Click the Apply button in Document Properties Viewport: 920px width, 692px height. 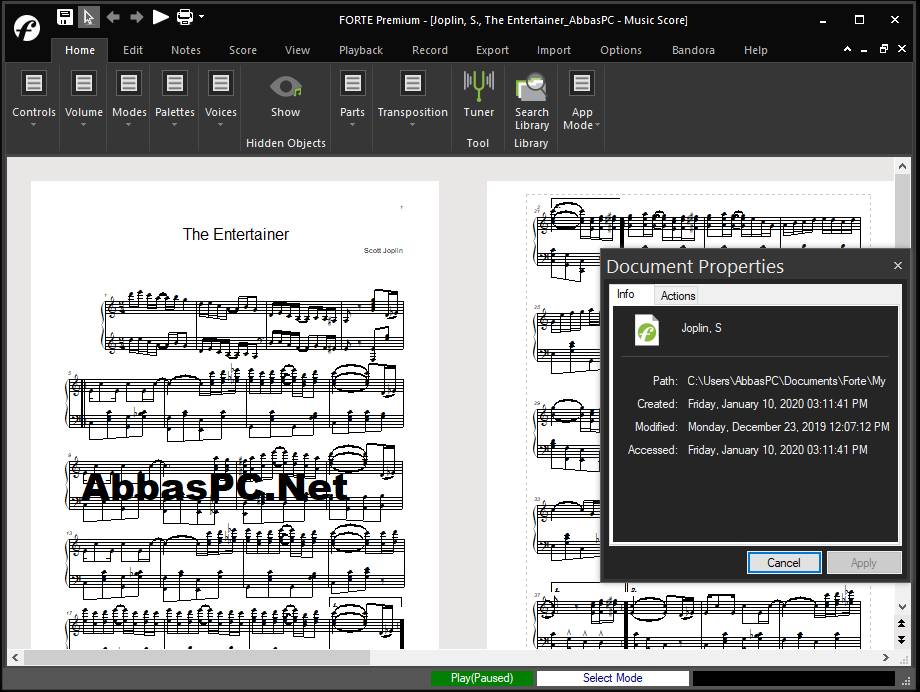[x=864, y=563]
